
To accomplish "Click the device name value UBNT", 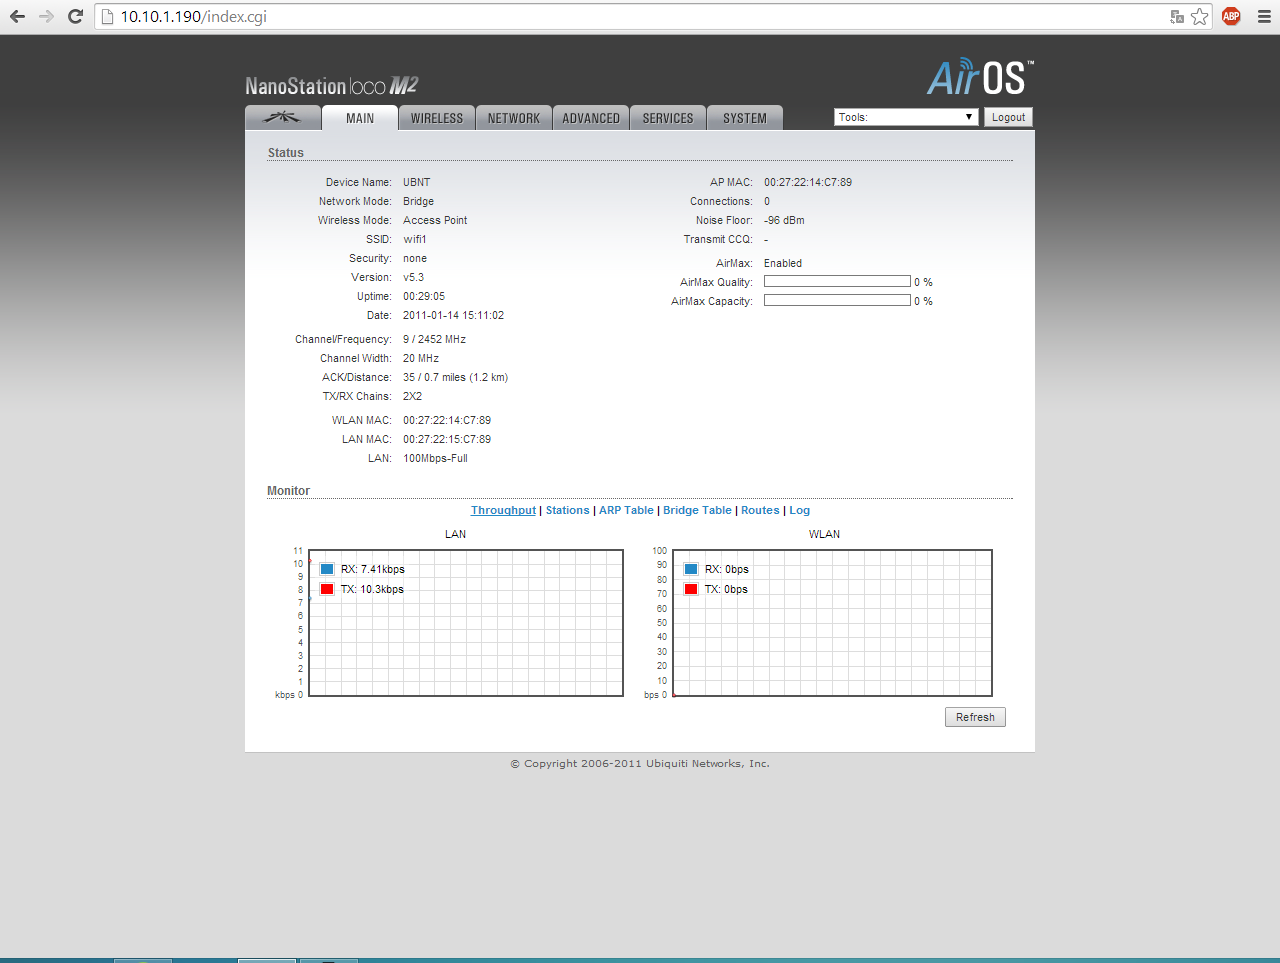I will [x=417, y=182].
